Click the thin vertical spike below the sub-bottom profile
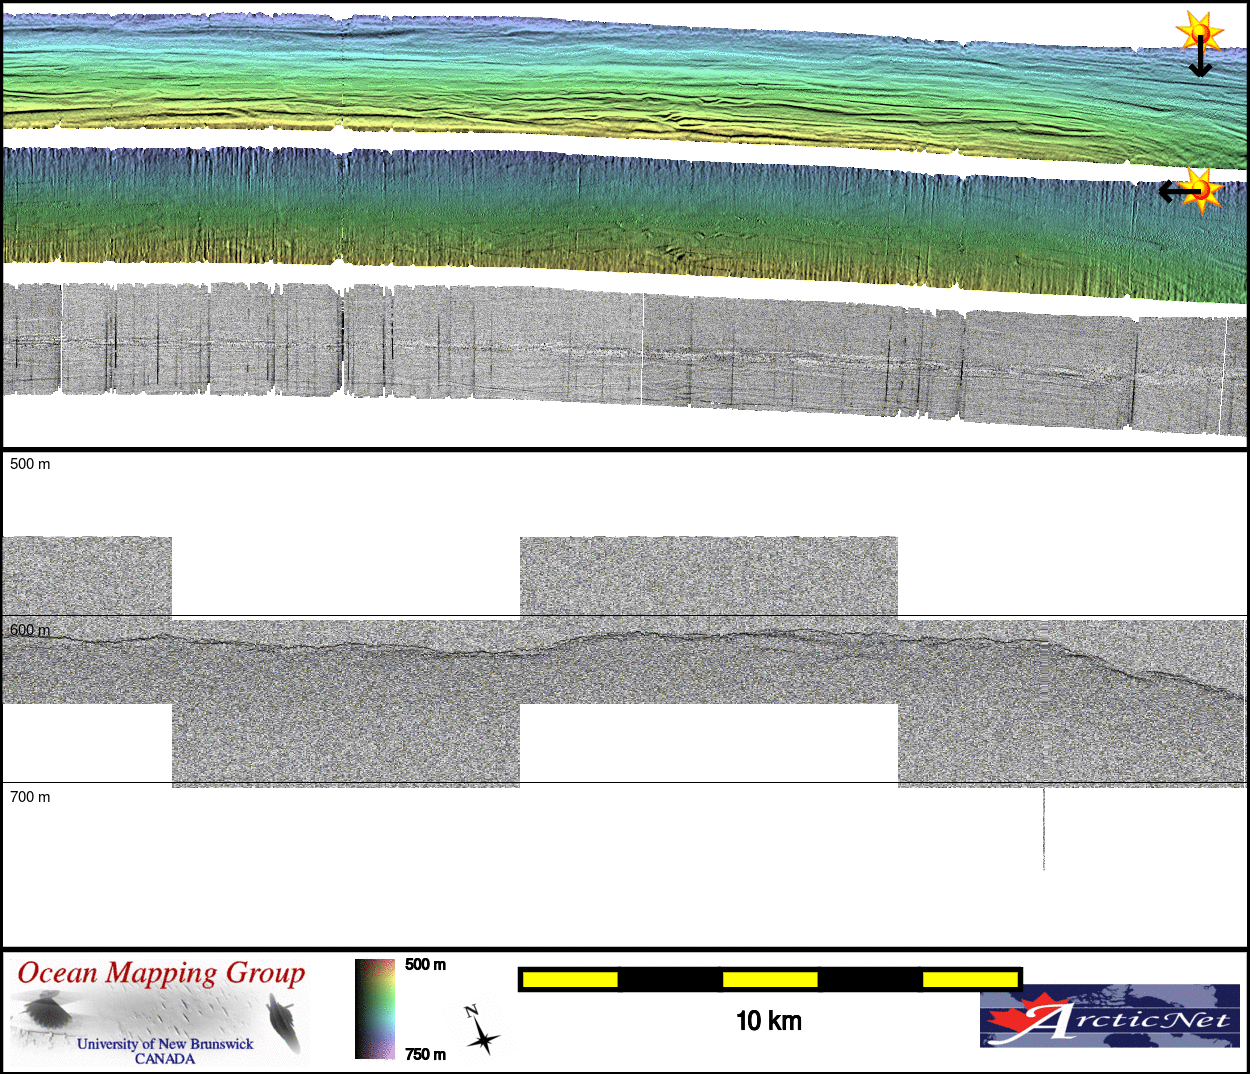 click(x=1044, y=830)
